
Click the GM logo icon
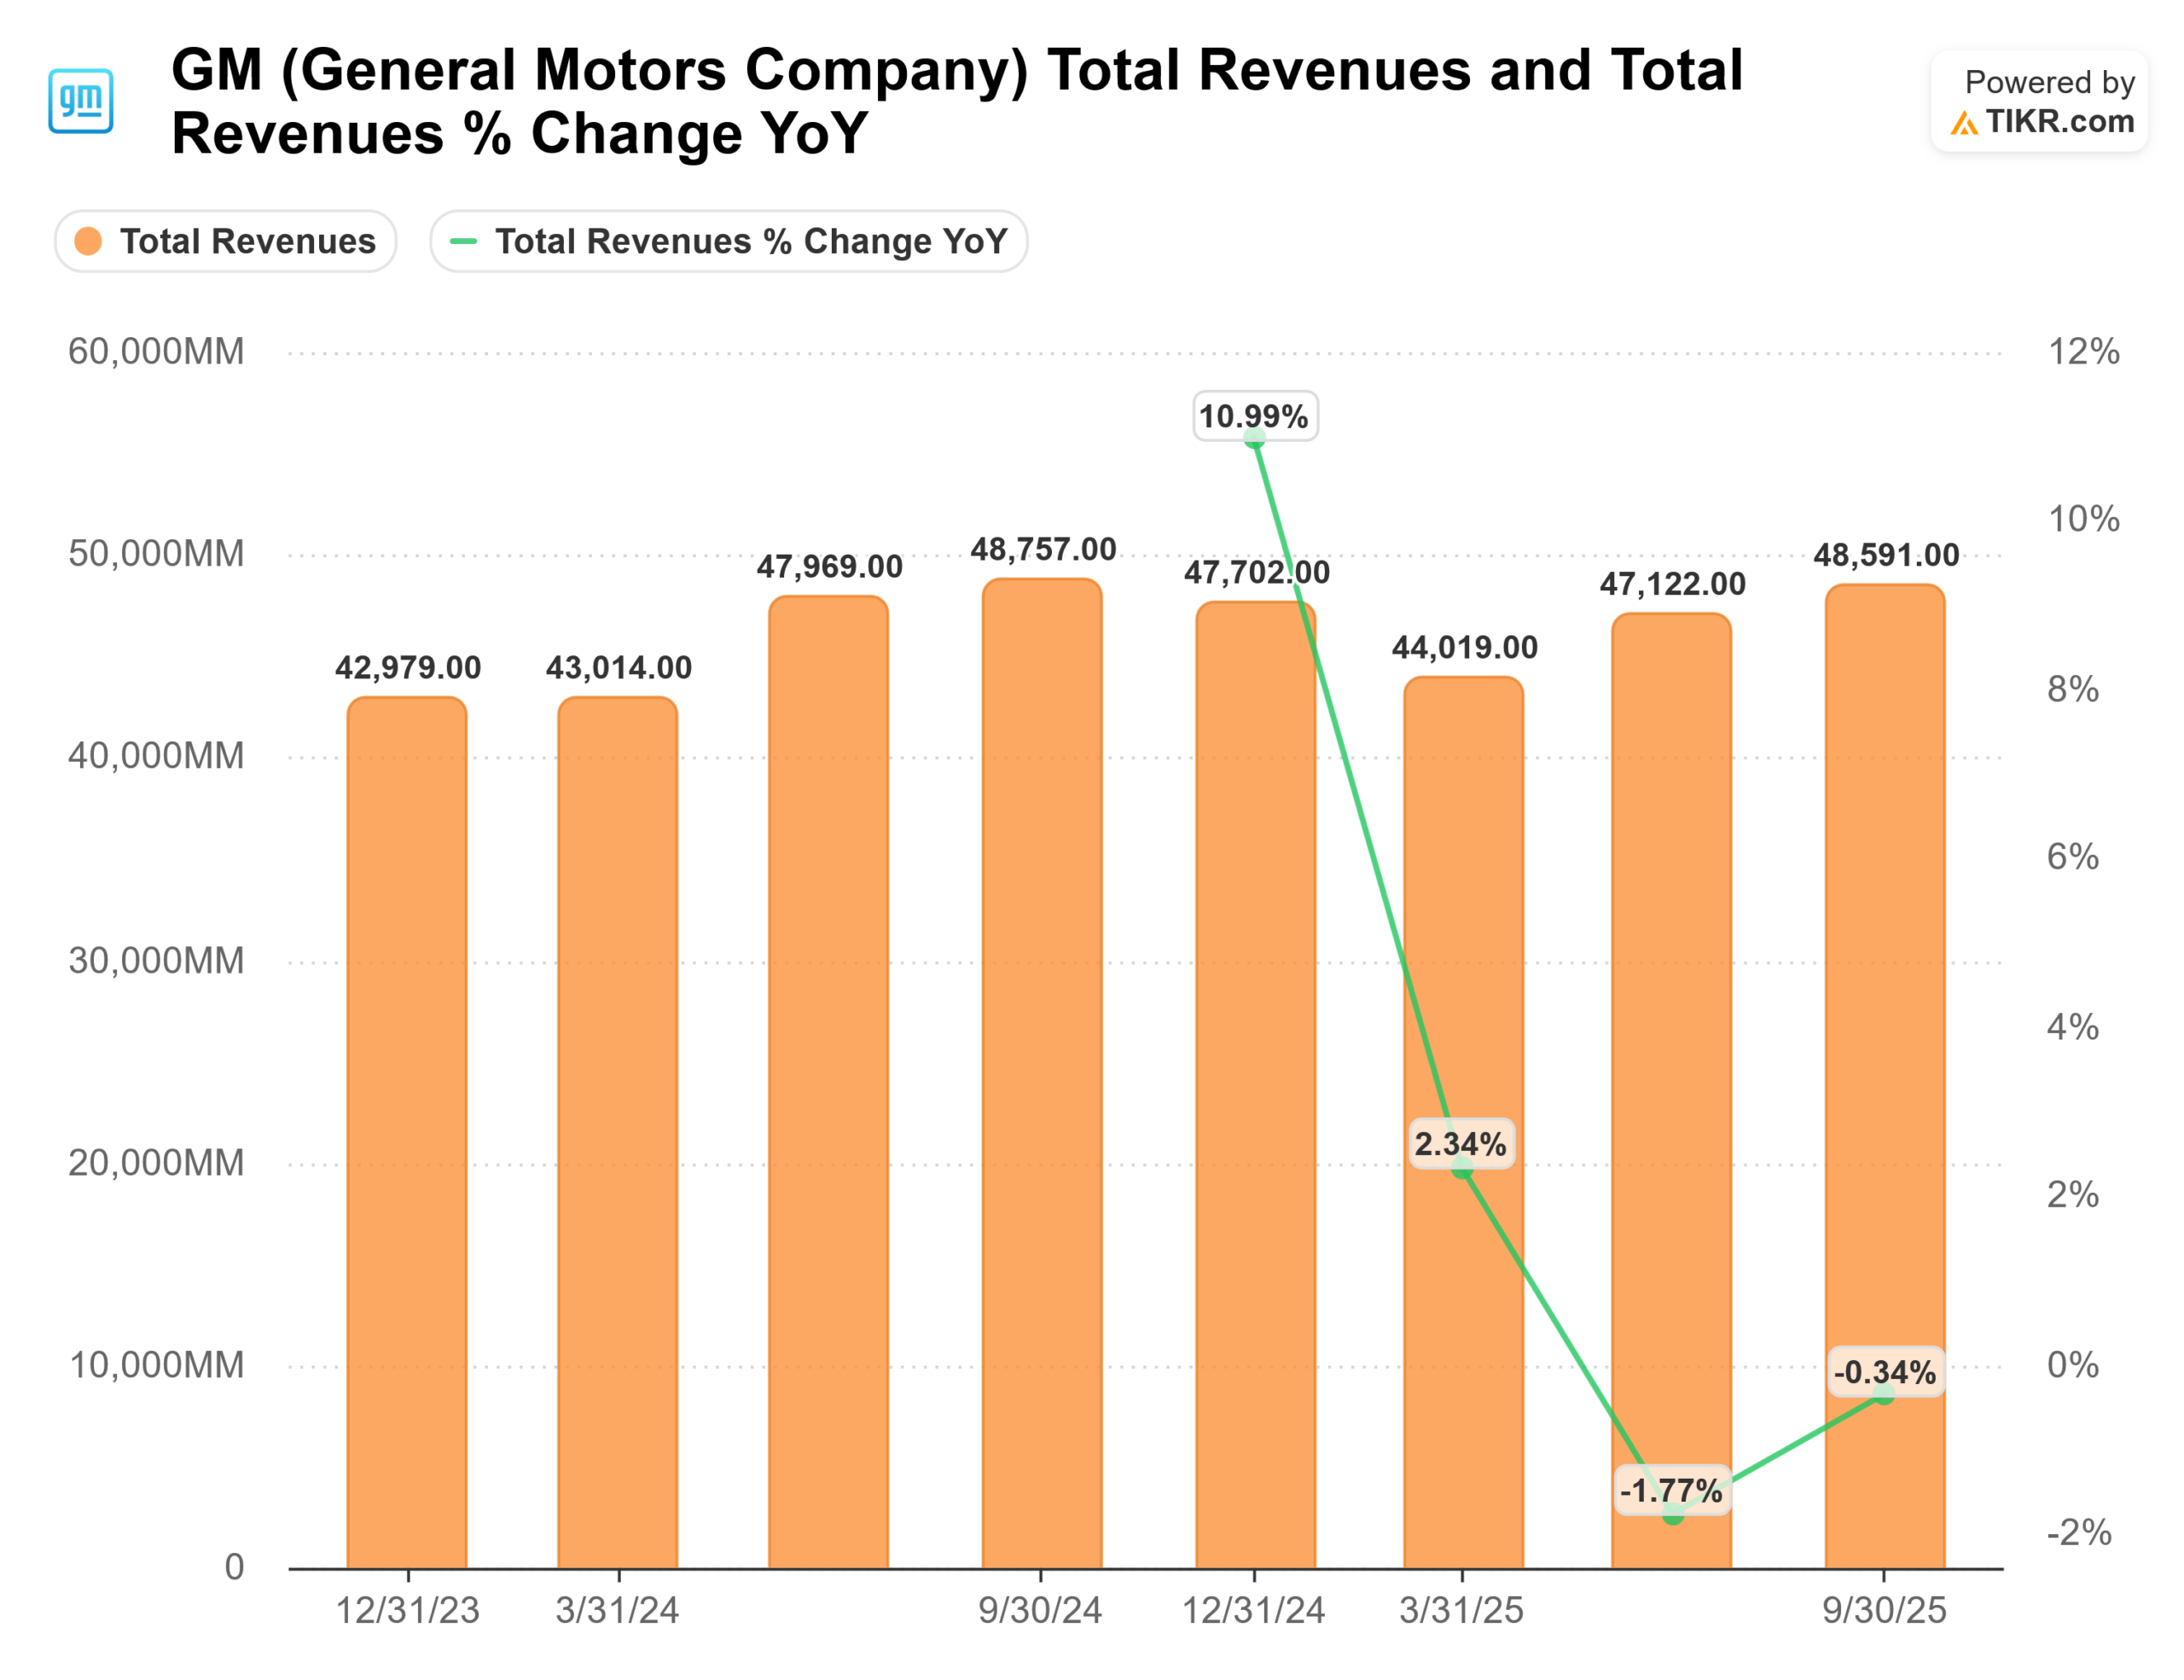click(81, 101)
